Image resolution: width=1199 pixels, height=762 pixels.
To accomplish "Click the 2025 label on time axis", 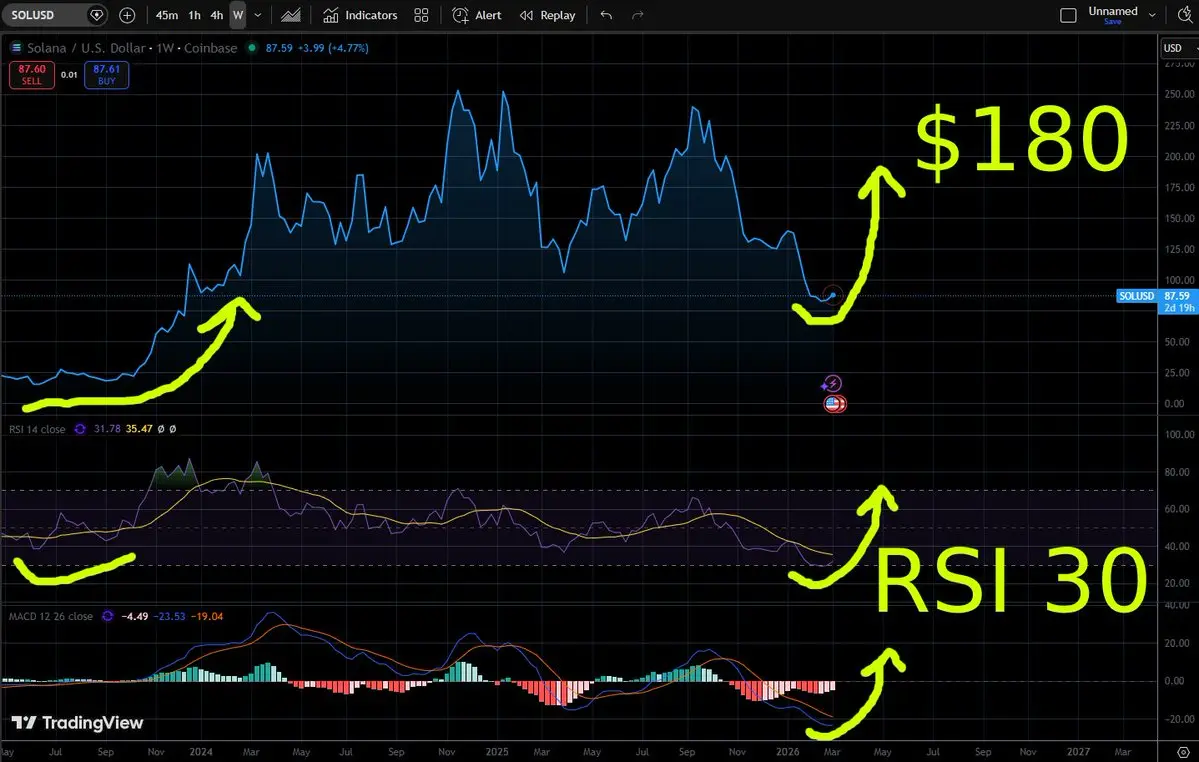I will (497, 751).
